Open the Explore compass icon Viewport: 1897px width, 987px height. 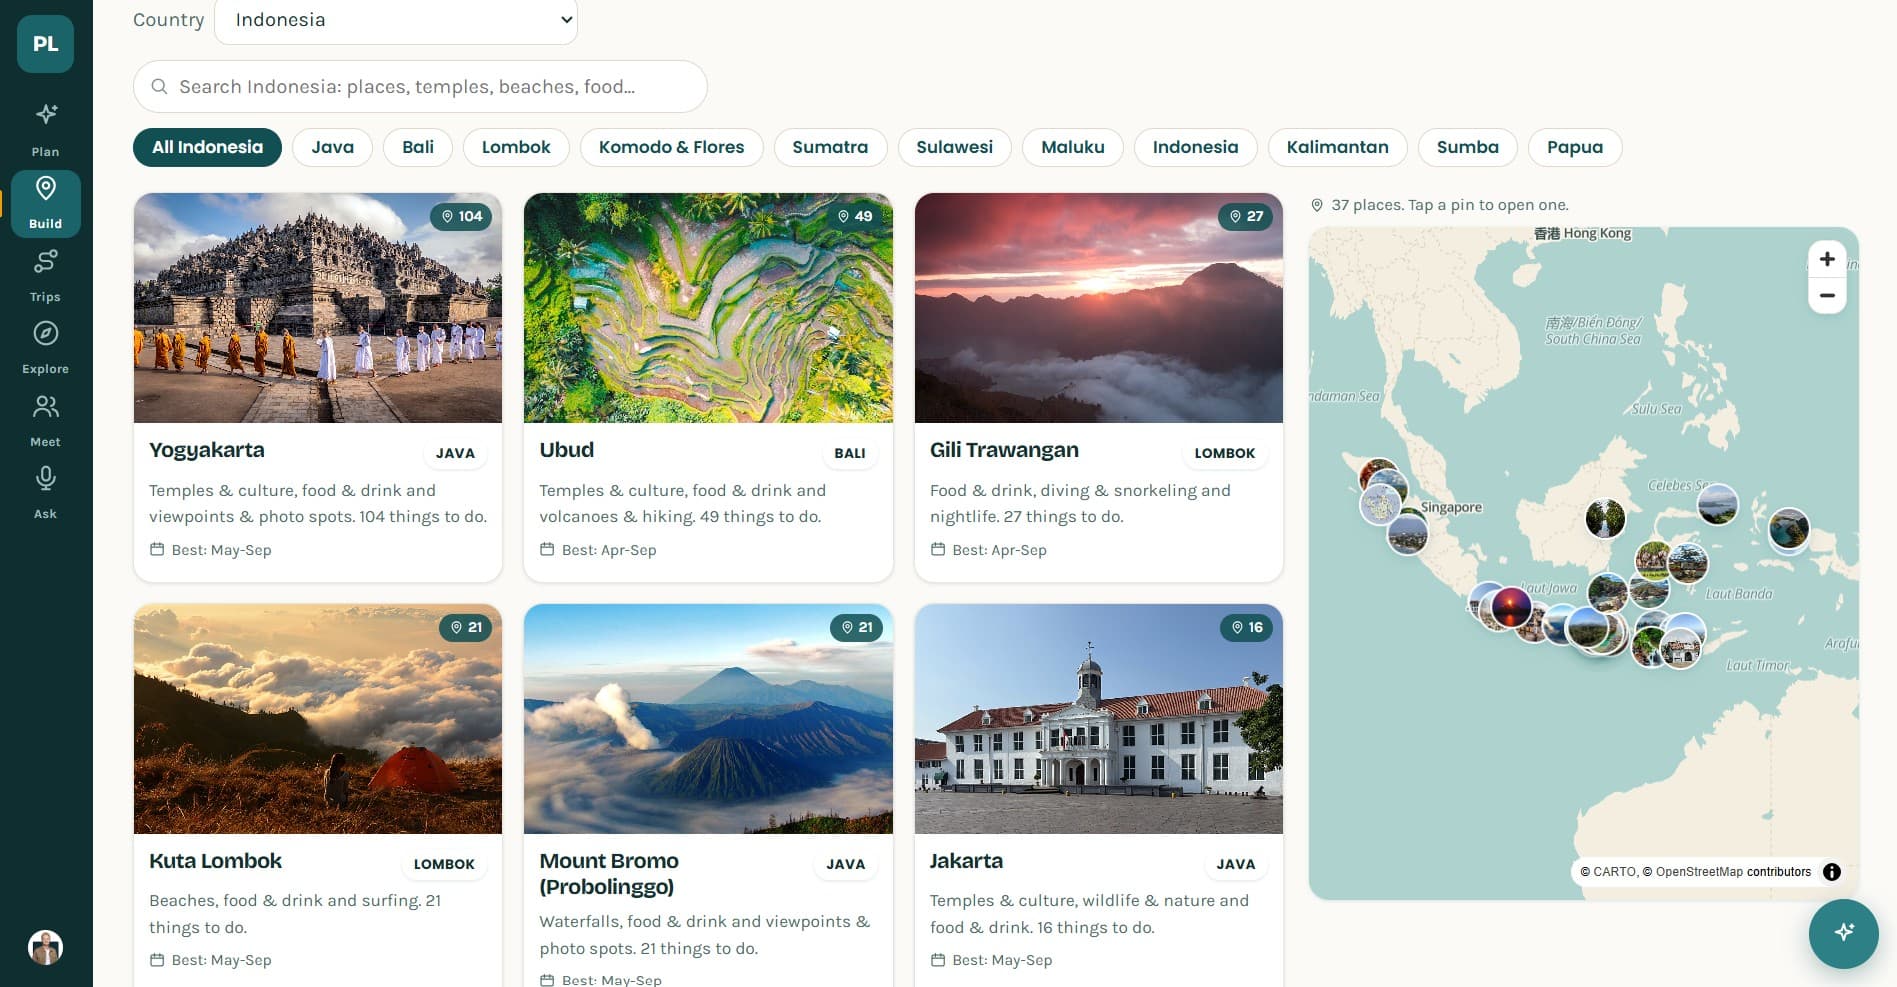point(45,334)
